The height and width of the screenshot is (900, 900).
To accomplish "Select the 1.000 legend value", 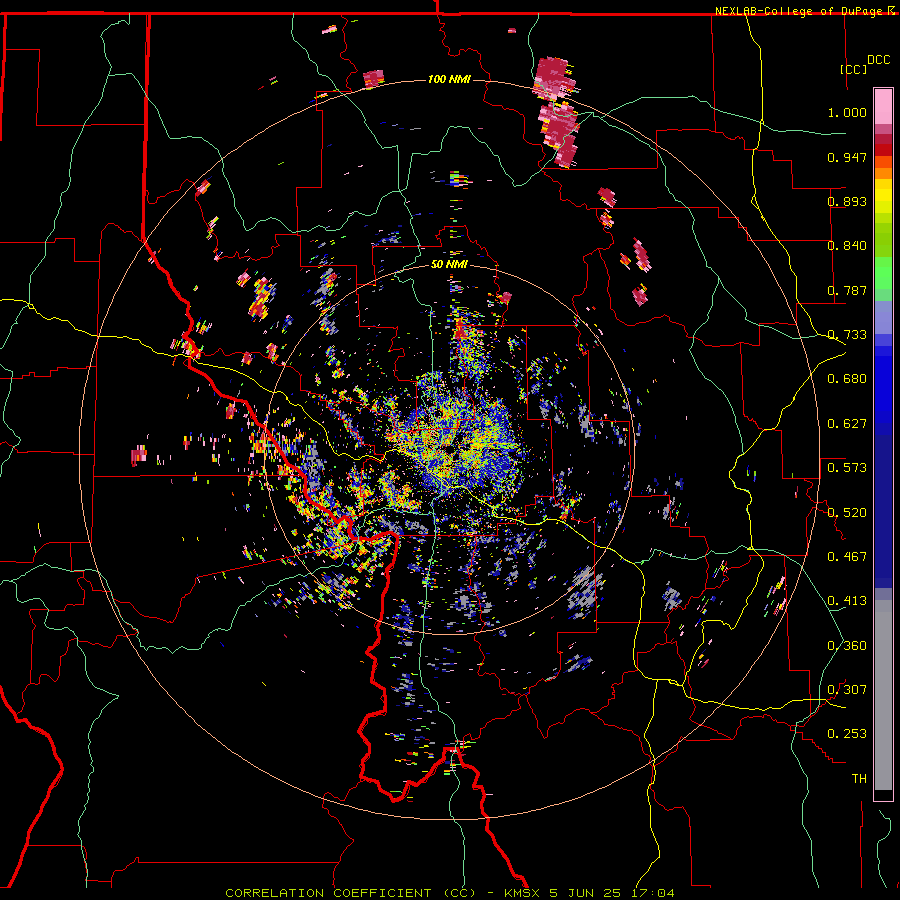I will 847,112.
